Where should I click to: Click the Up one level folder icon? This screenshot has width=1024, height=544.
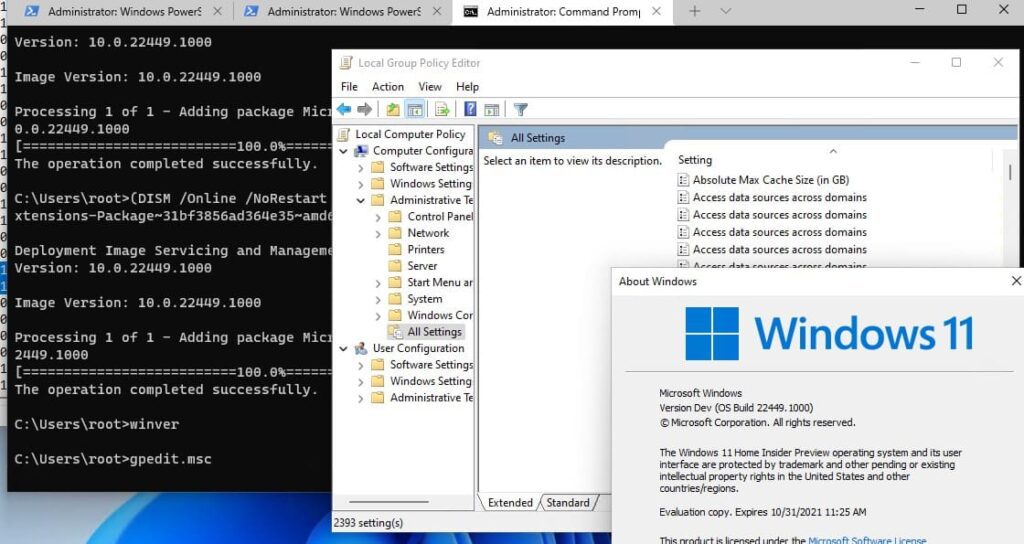[392, 110]
